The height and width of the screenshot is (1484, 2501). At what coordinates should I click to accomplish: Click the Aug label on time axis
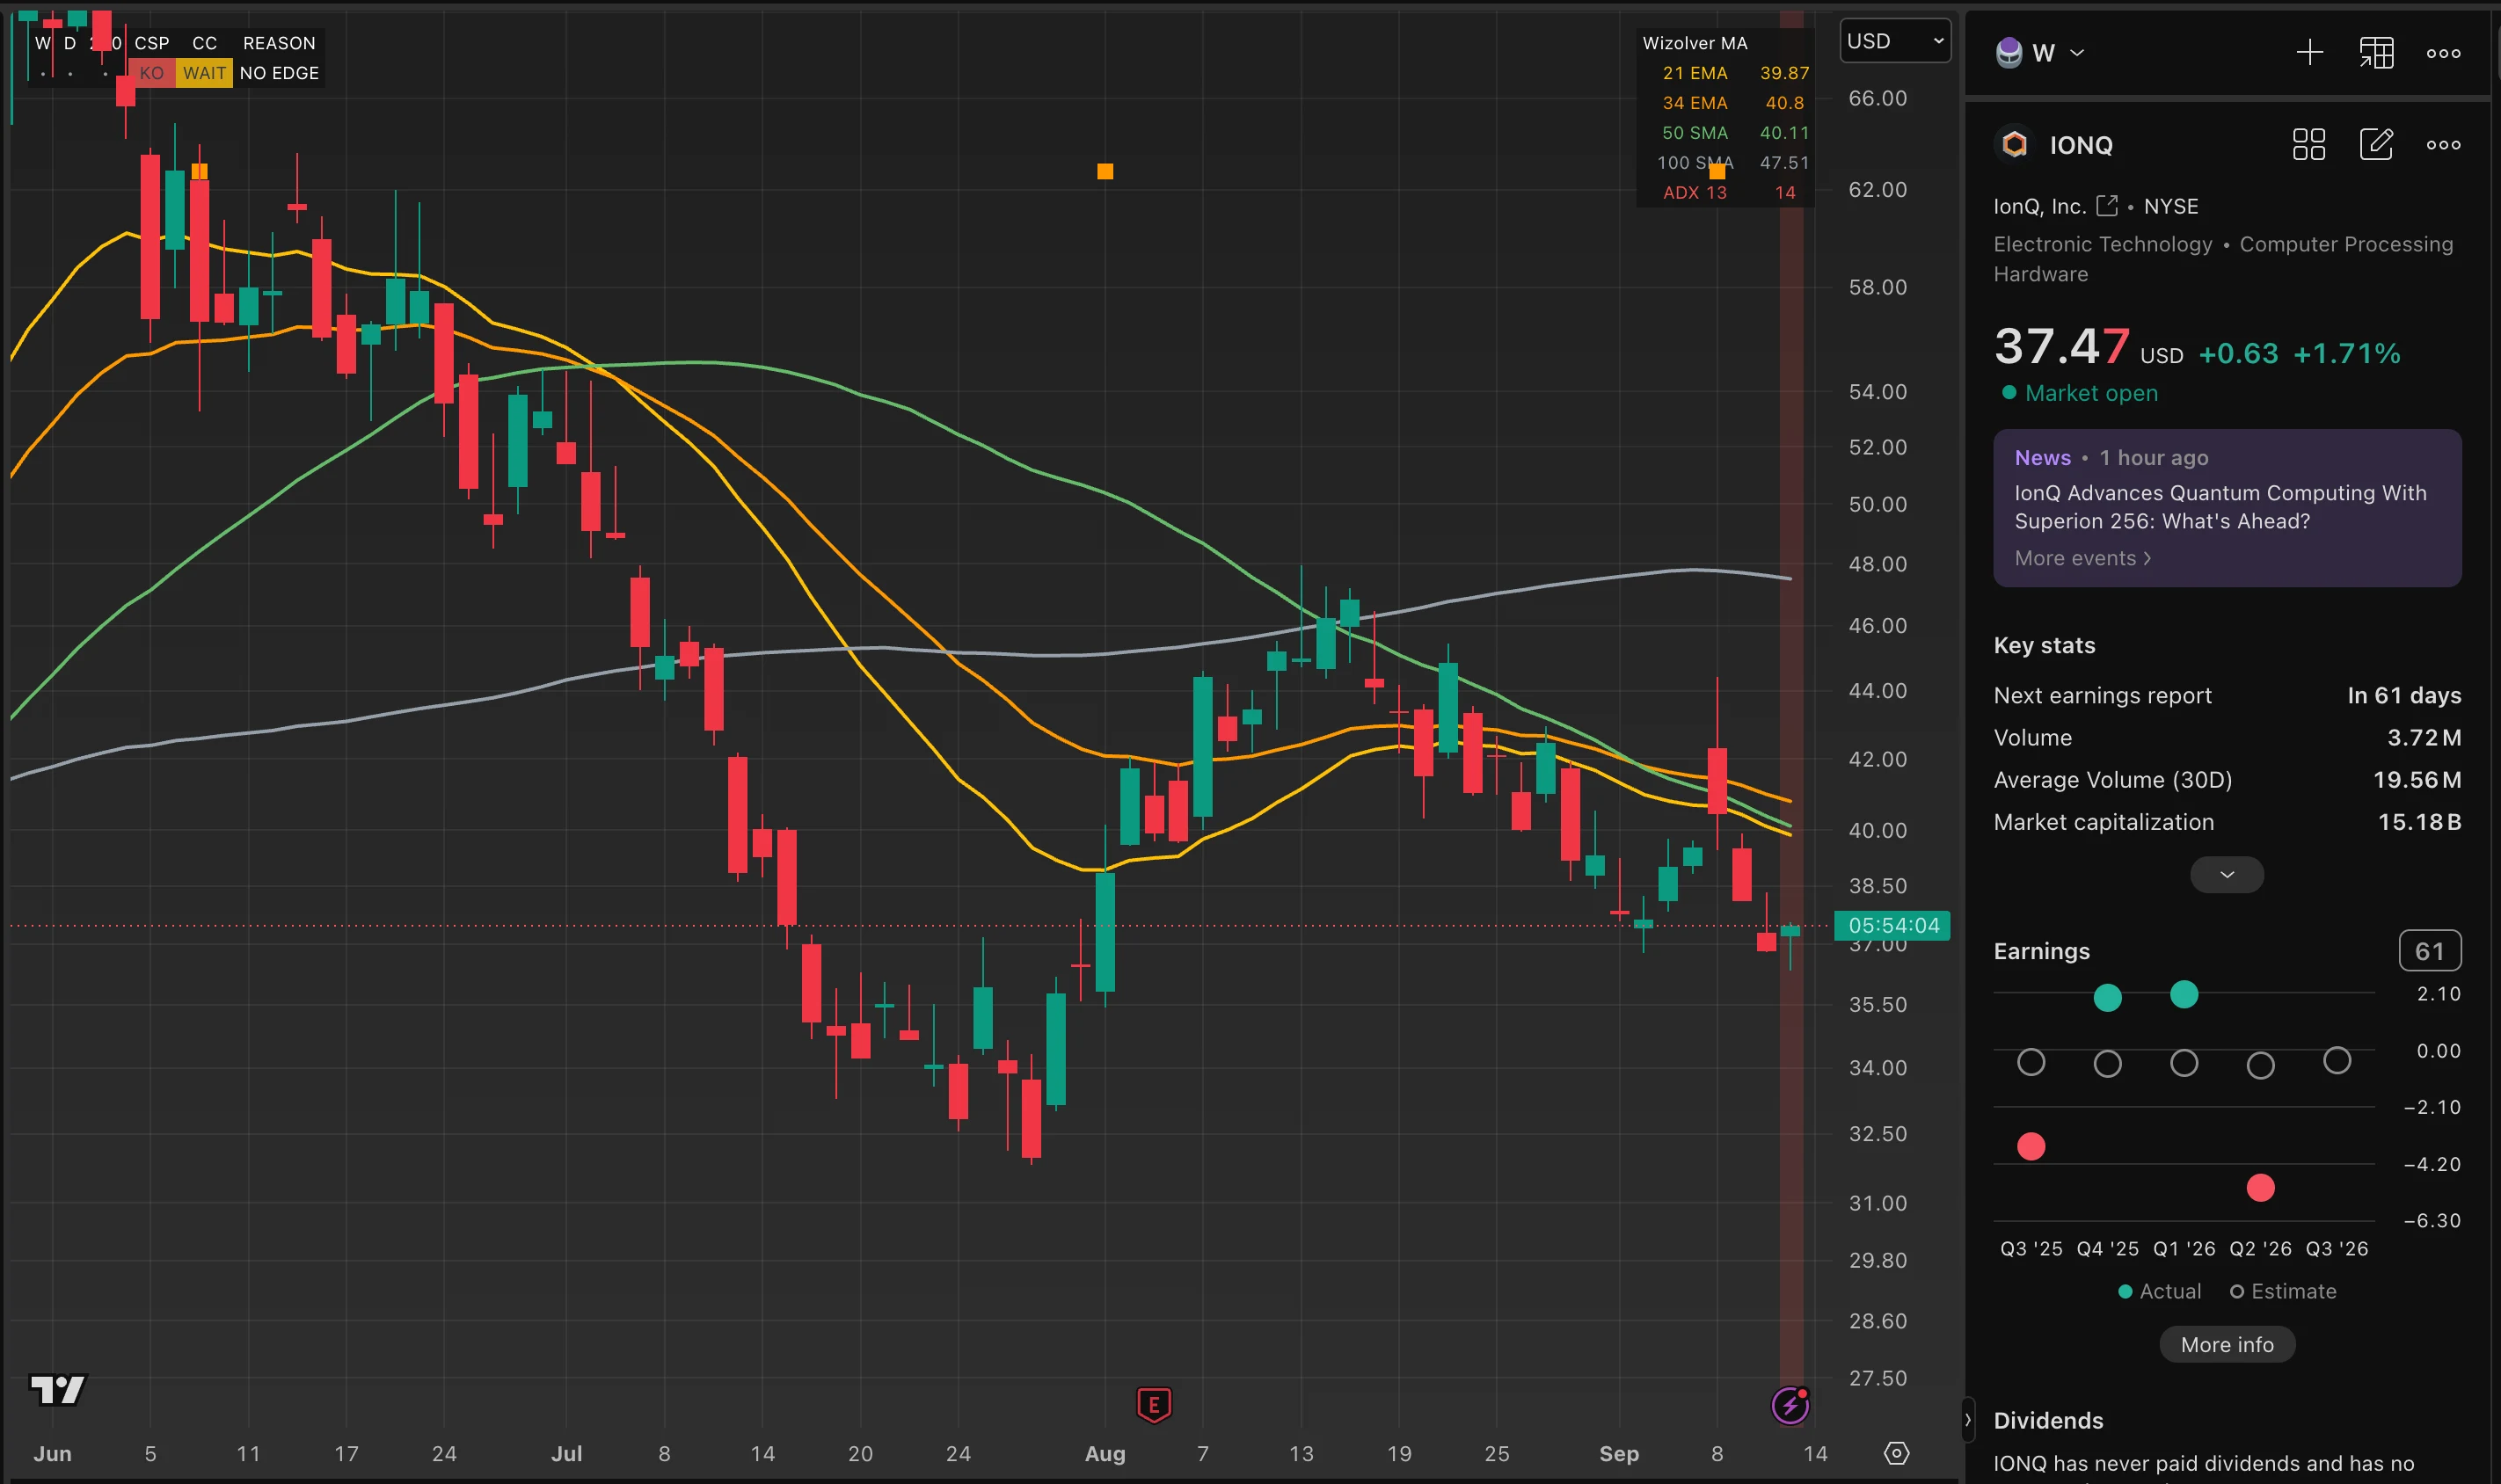1104,1453
